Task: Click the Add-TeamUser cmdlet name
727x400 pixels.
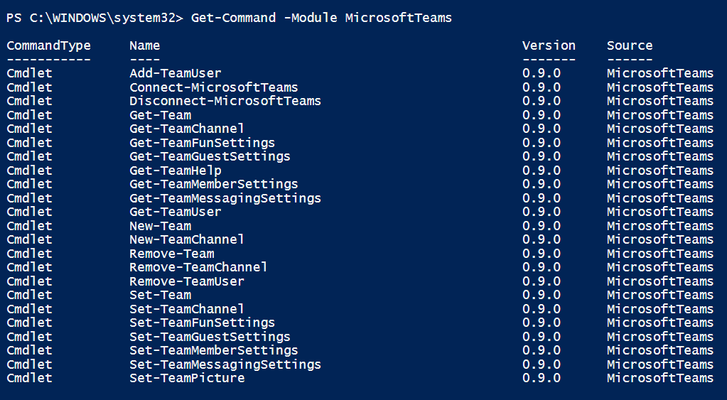Action: click(175, 73)
